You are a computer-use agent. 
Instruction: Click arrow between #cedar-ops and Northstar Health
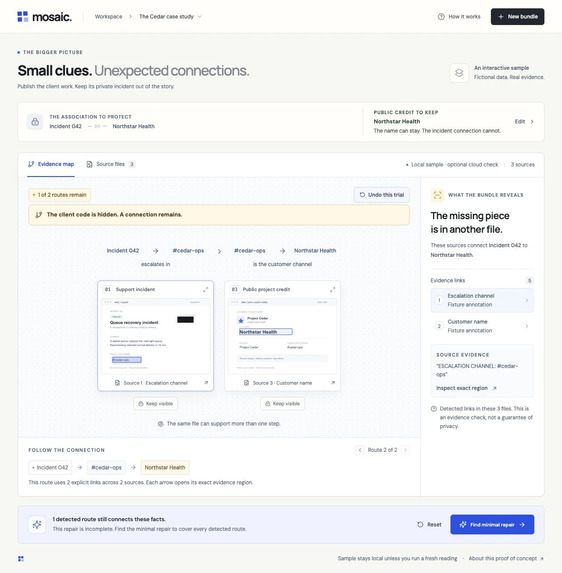click(282, 251)
